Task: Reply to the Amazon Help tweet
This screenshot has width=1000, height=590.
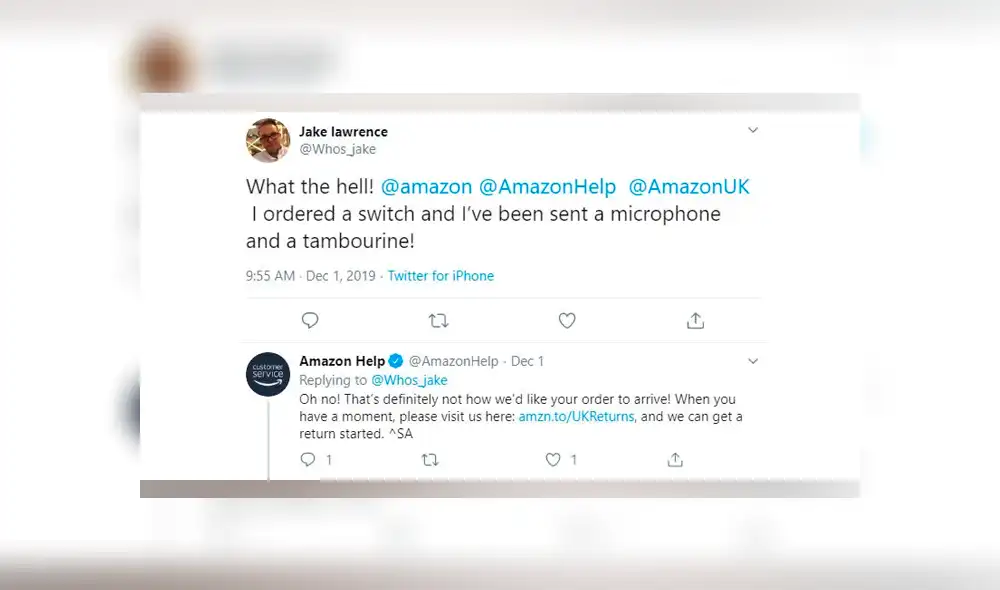Action: coord(308,459)
